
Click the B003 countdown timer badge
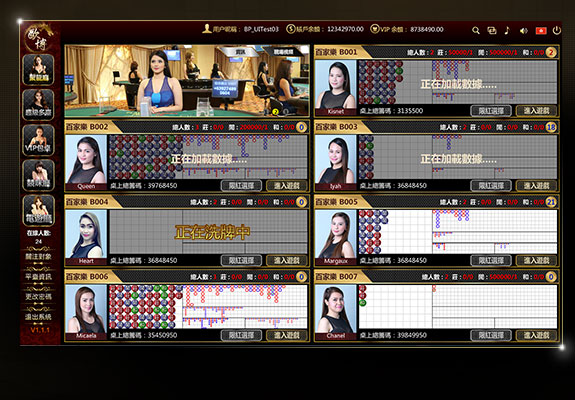click(551, 127)
